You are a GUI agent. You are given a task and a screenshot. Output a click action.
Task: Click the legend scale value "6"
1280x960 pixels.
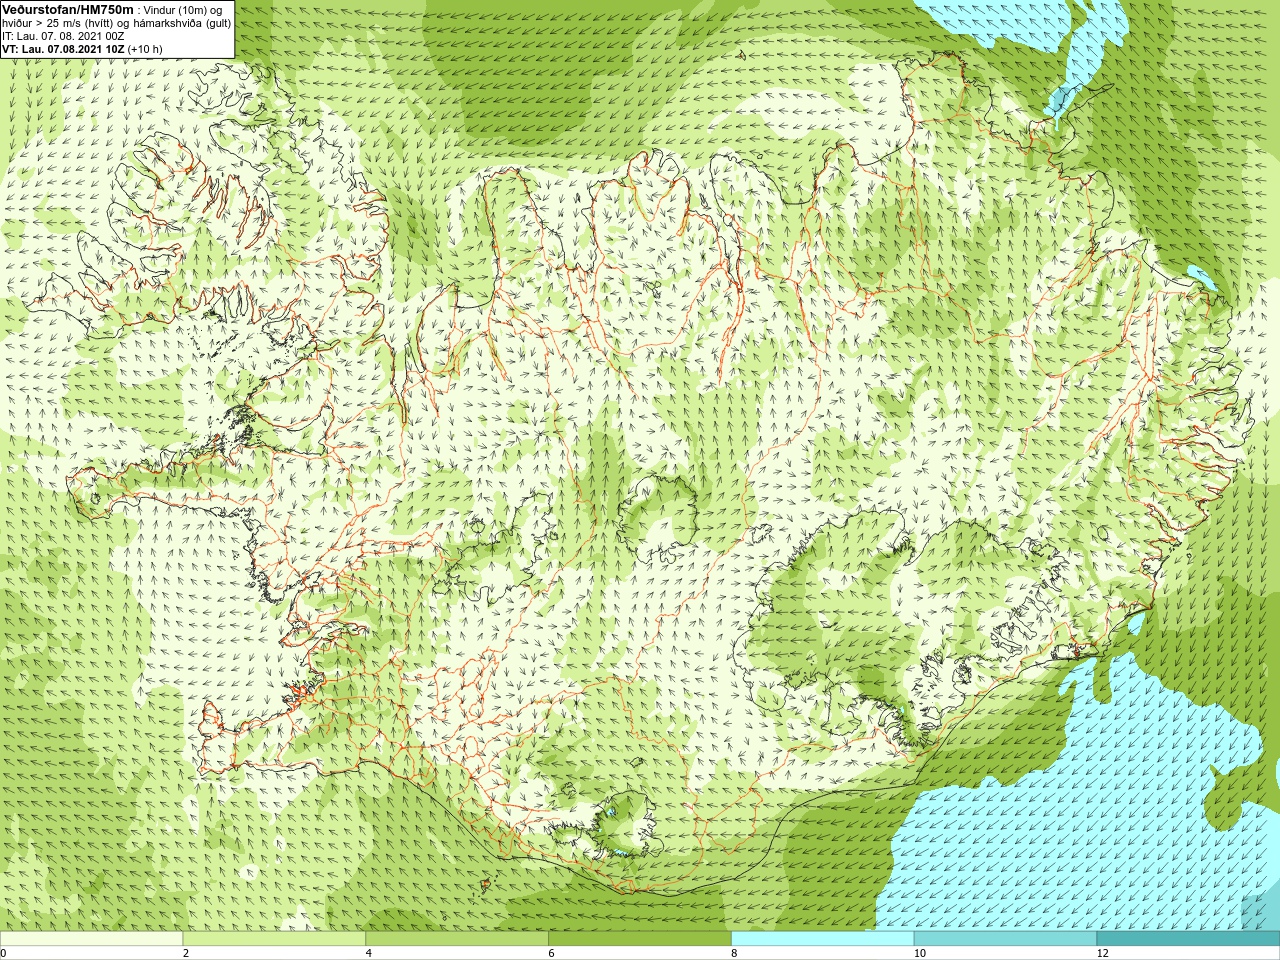pyautogui.click(x=552, y=953)
